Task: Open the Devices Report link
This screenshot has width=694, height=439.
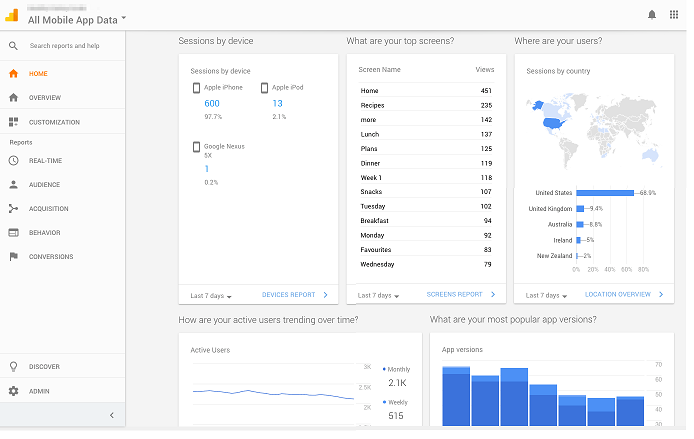Action: (289, 295)
